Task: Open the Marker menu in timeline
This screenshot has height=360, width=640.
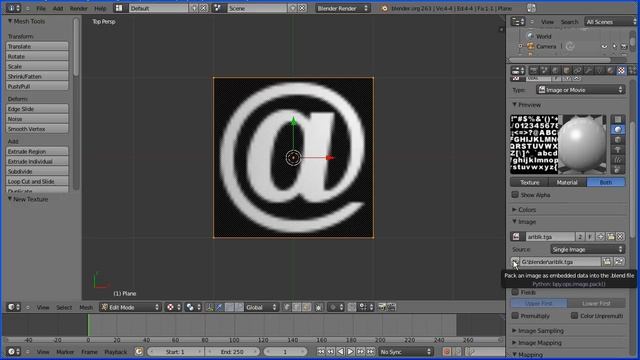Action: 65,351
